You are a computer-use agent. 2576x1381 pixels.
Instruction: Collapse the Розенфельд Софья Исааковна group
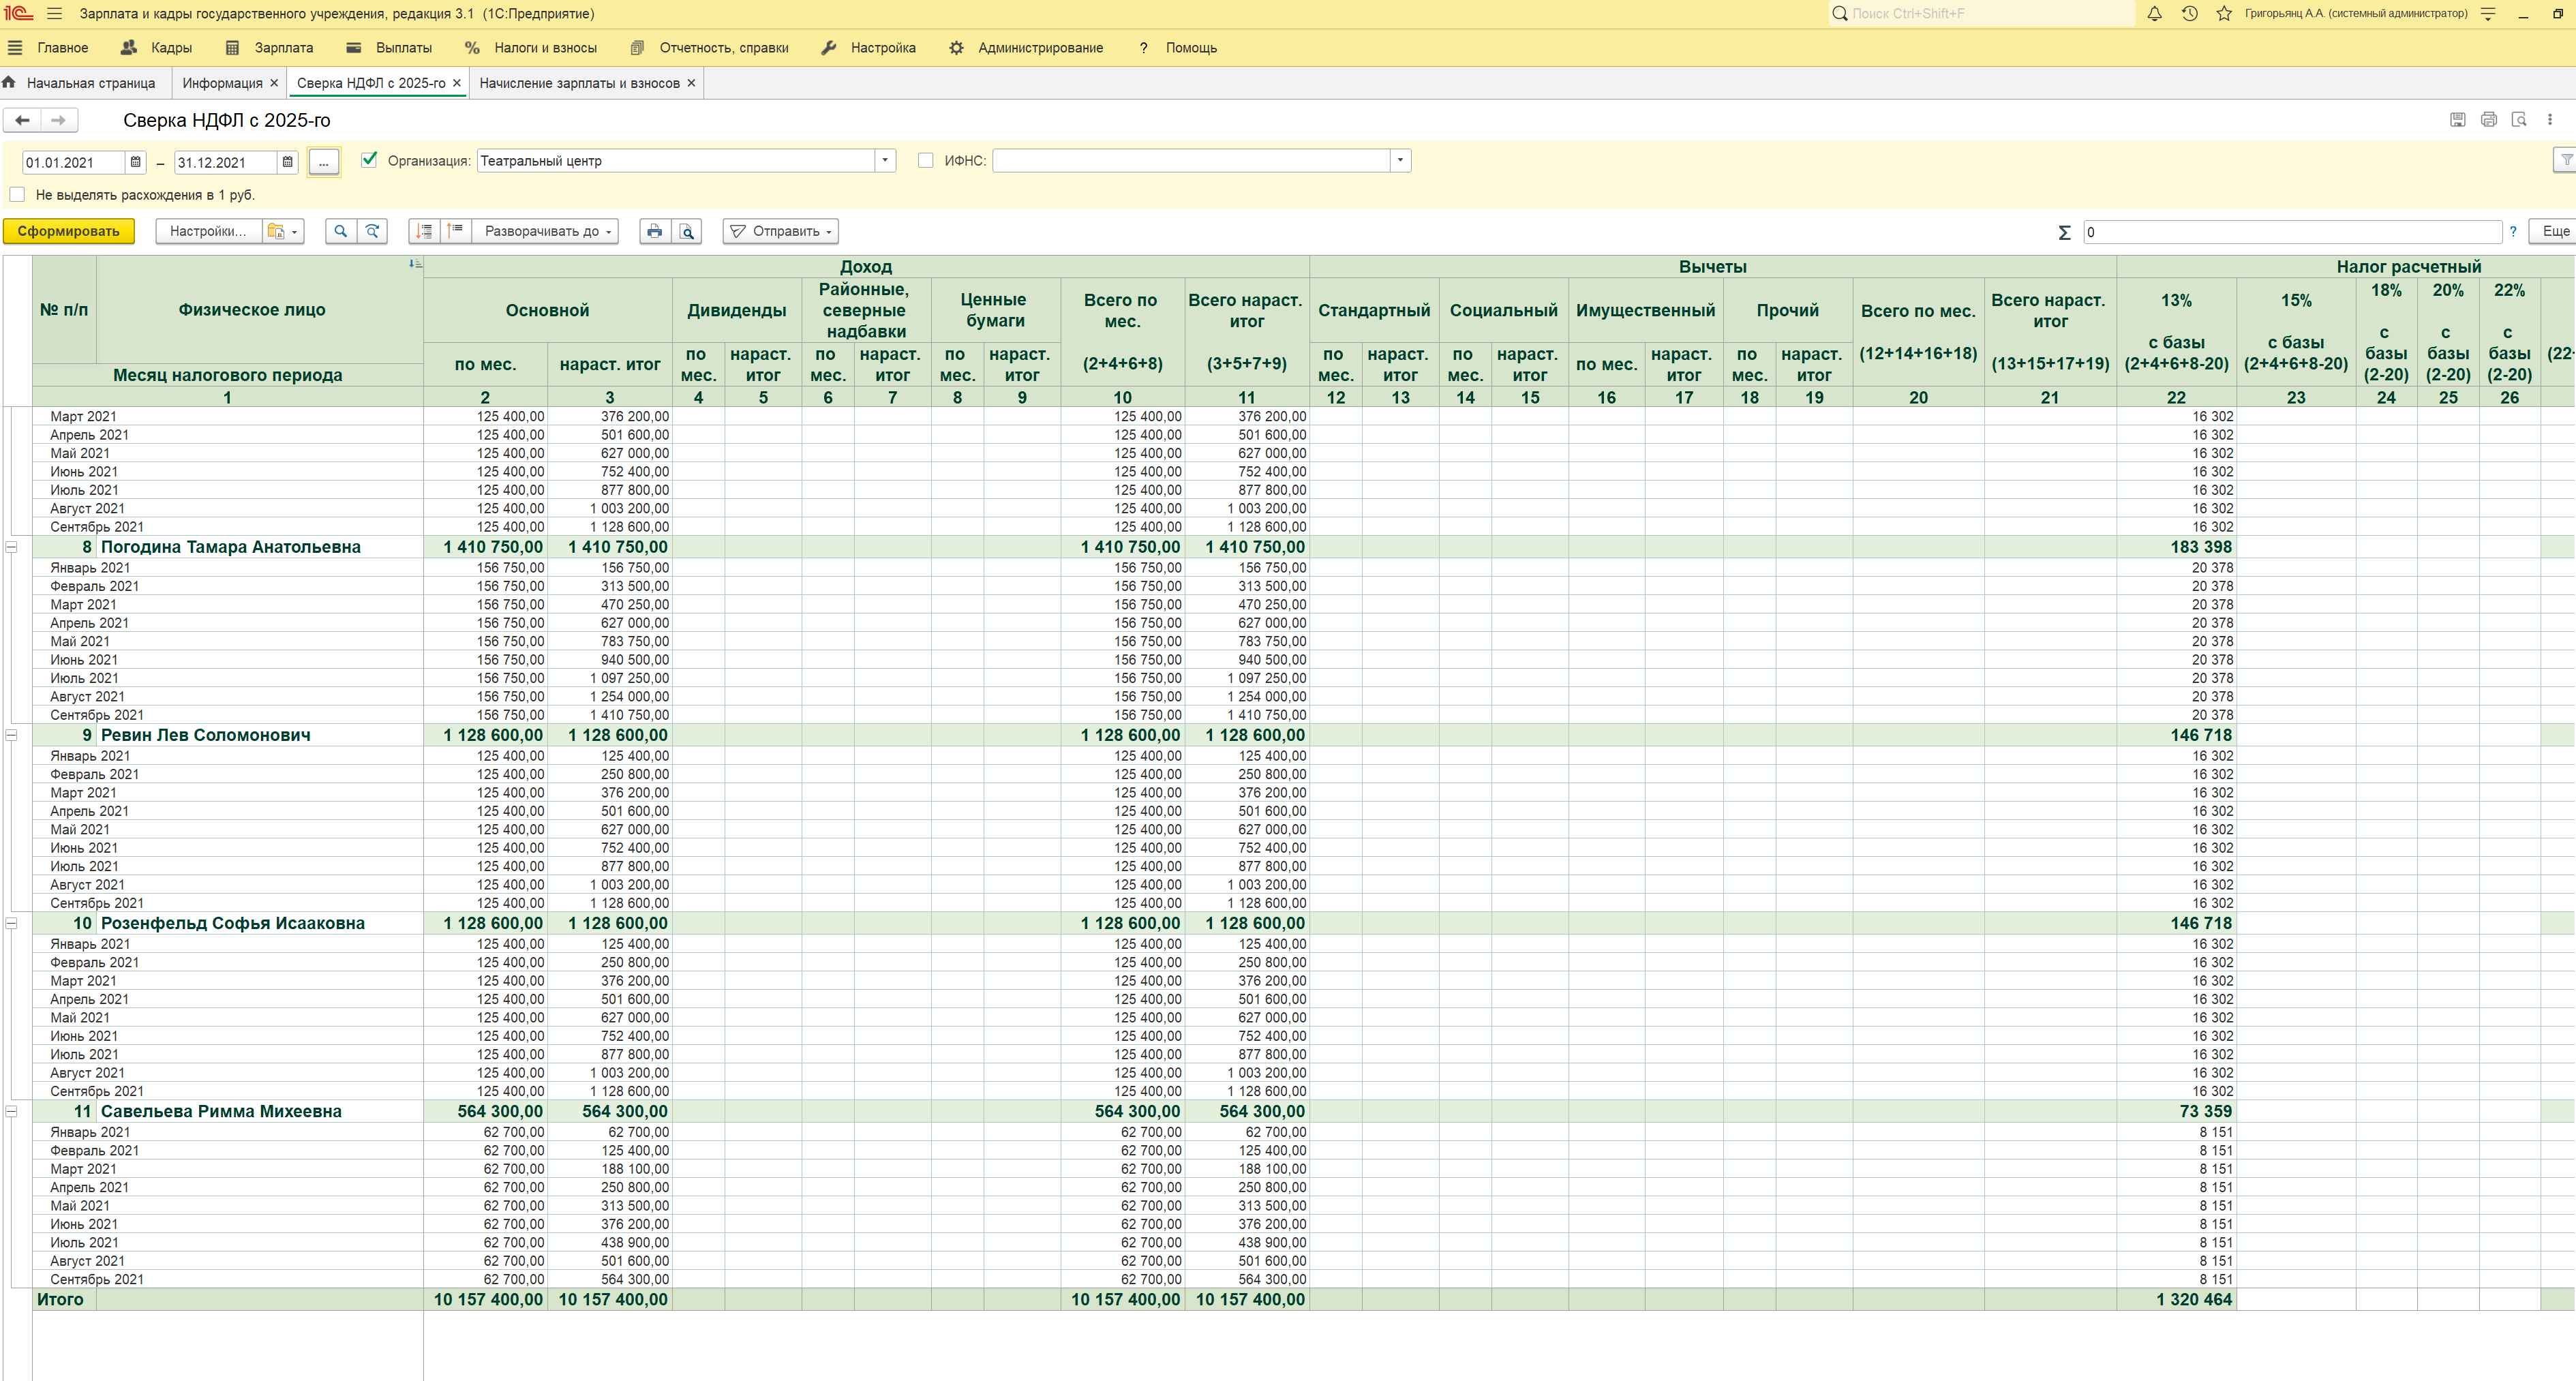click(12, 923)
